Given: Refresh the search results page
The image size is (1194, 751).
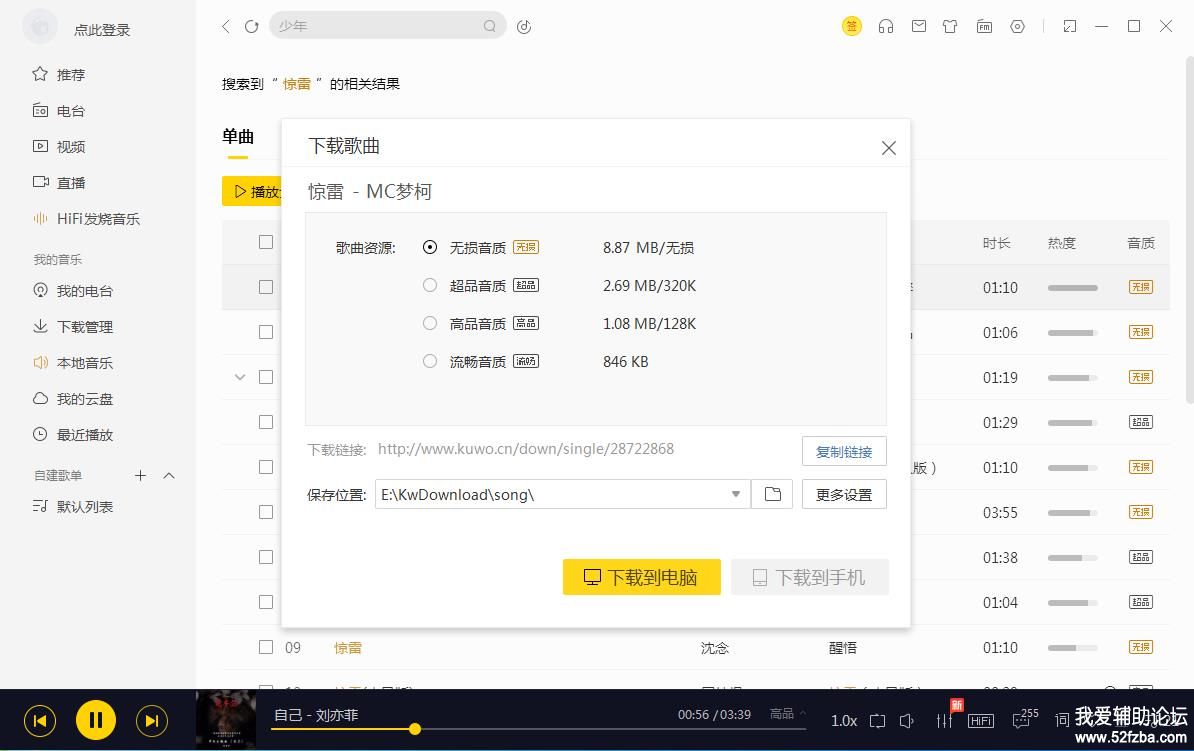Looking at the screenshot, I should 252,27.
